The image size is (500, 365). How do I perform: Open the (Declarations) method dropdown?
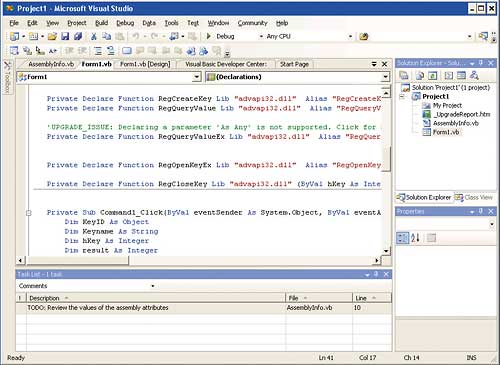point(385,77)
